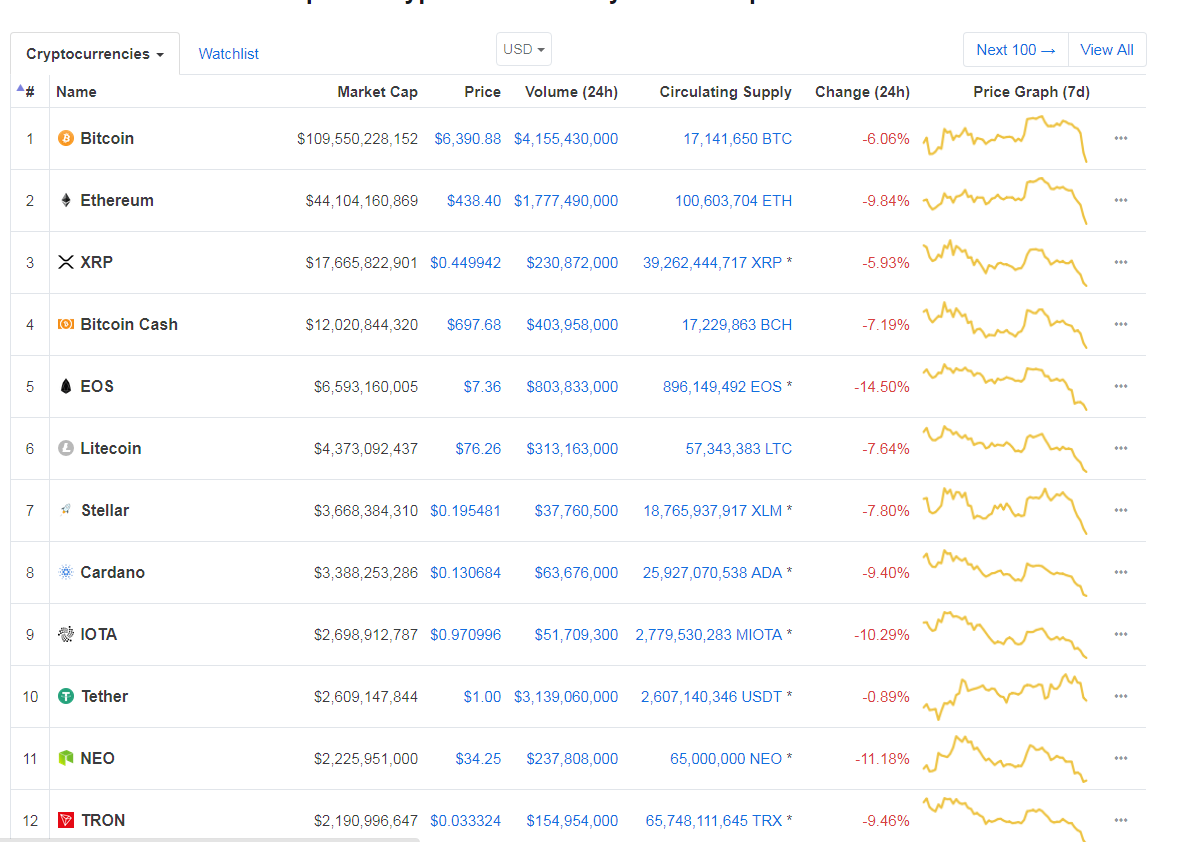Open the Ethereum name link
This screenshot has height=842, width=1199.
tap(117, 200)
